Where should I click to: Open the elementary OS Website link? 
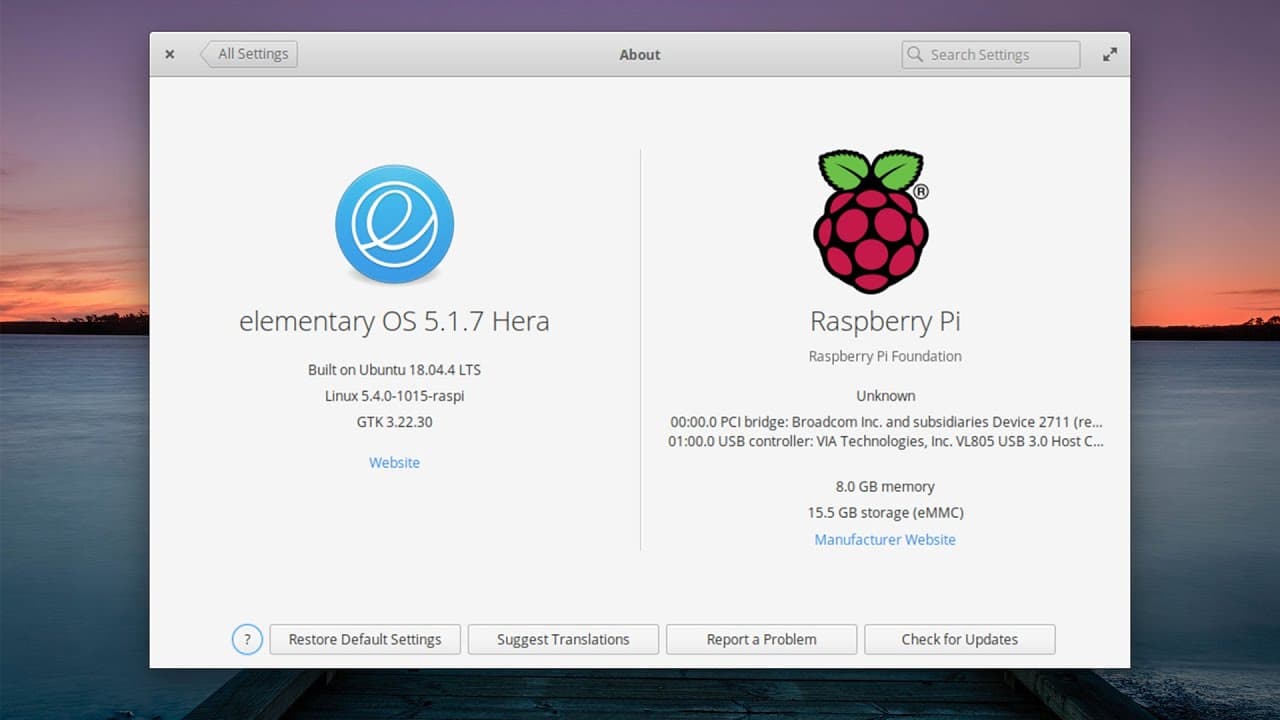[394, 462]
